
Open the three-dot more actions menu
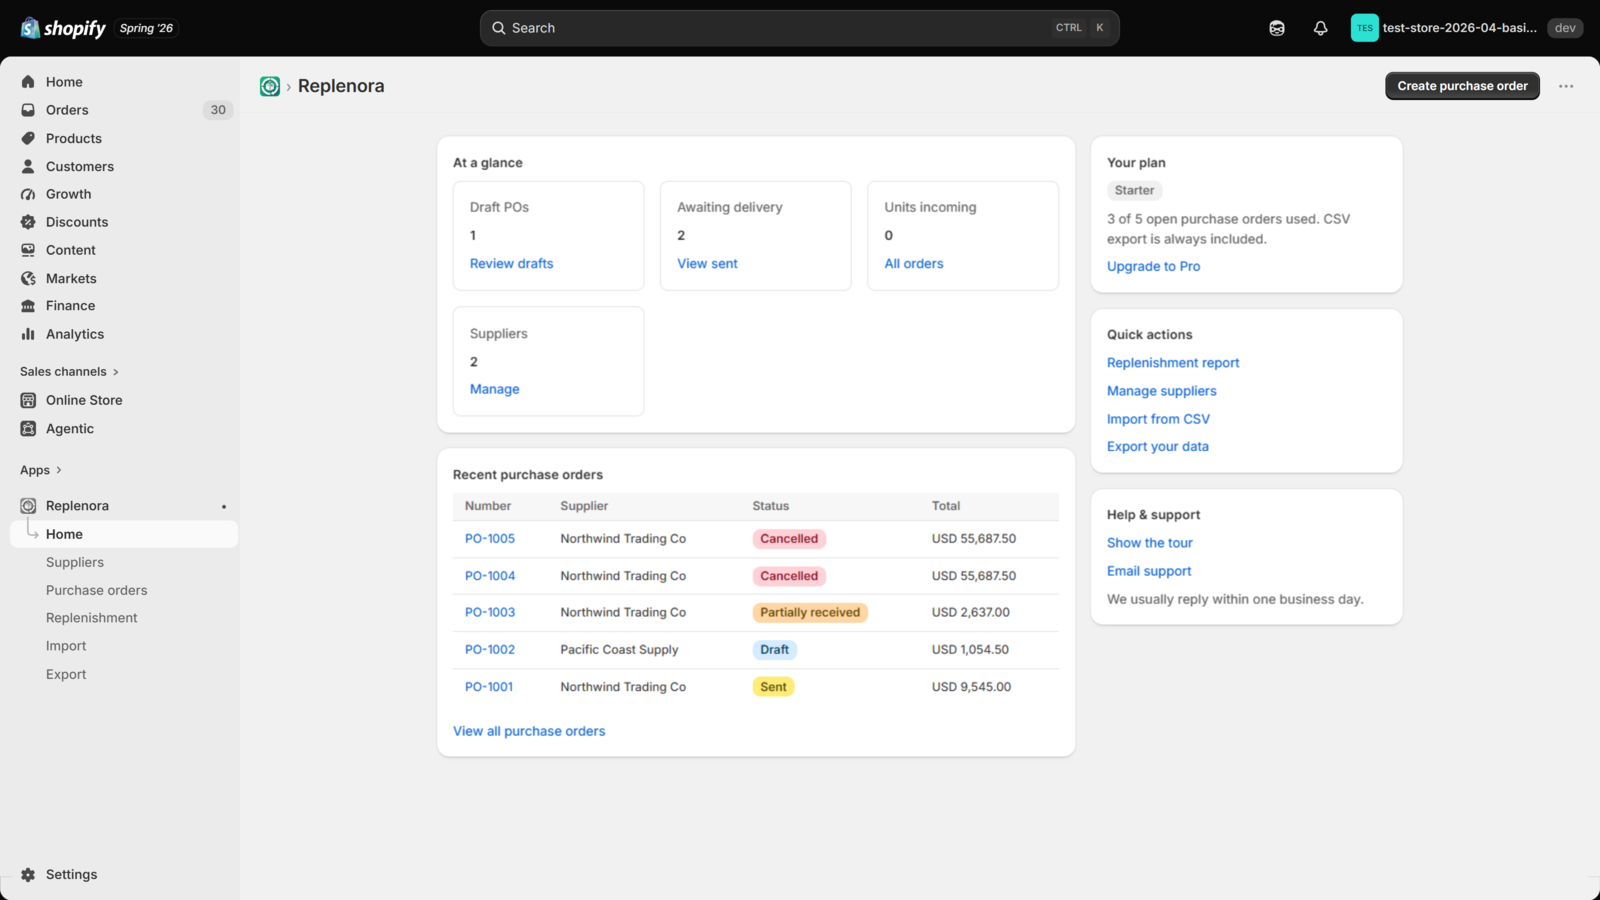1566,86
